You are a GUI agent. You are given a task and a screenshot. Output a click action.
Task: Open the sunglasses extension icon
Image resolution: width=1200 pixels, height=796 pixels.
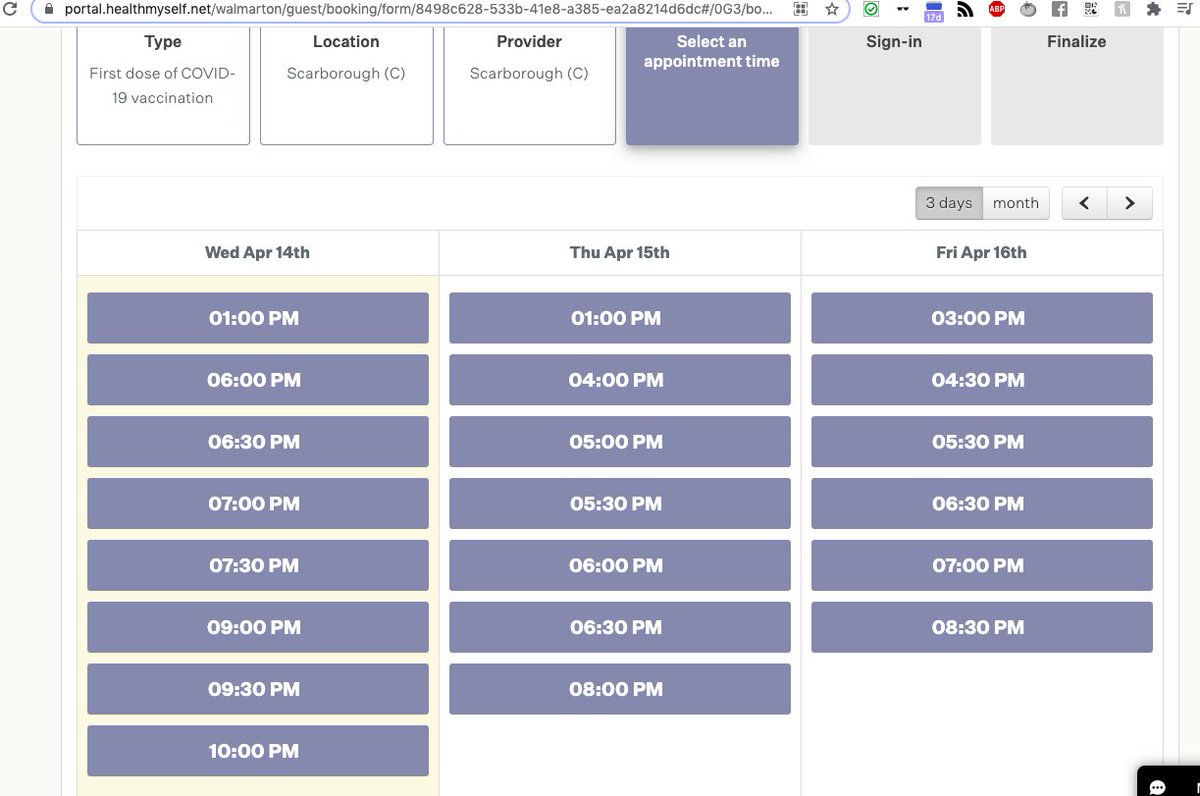pos(903,9)
